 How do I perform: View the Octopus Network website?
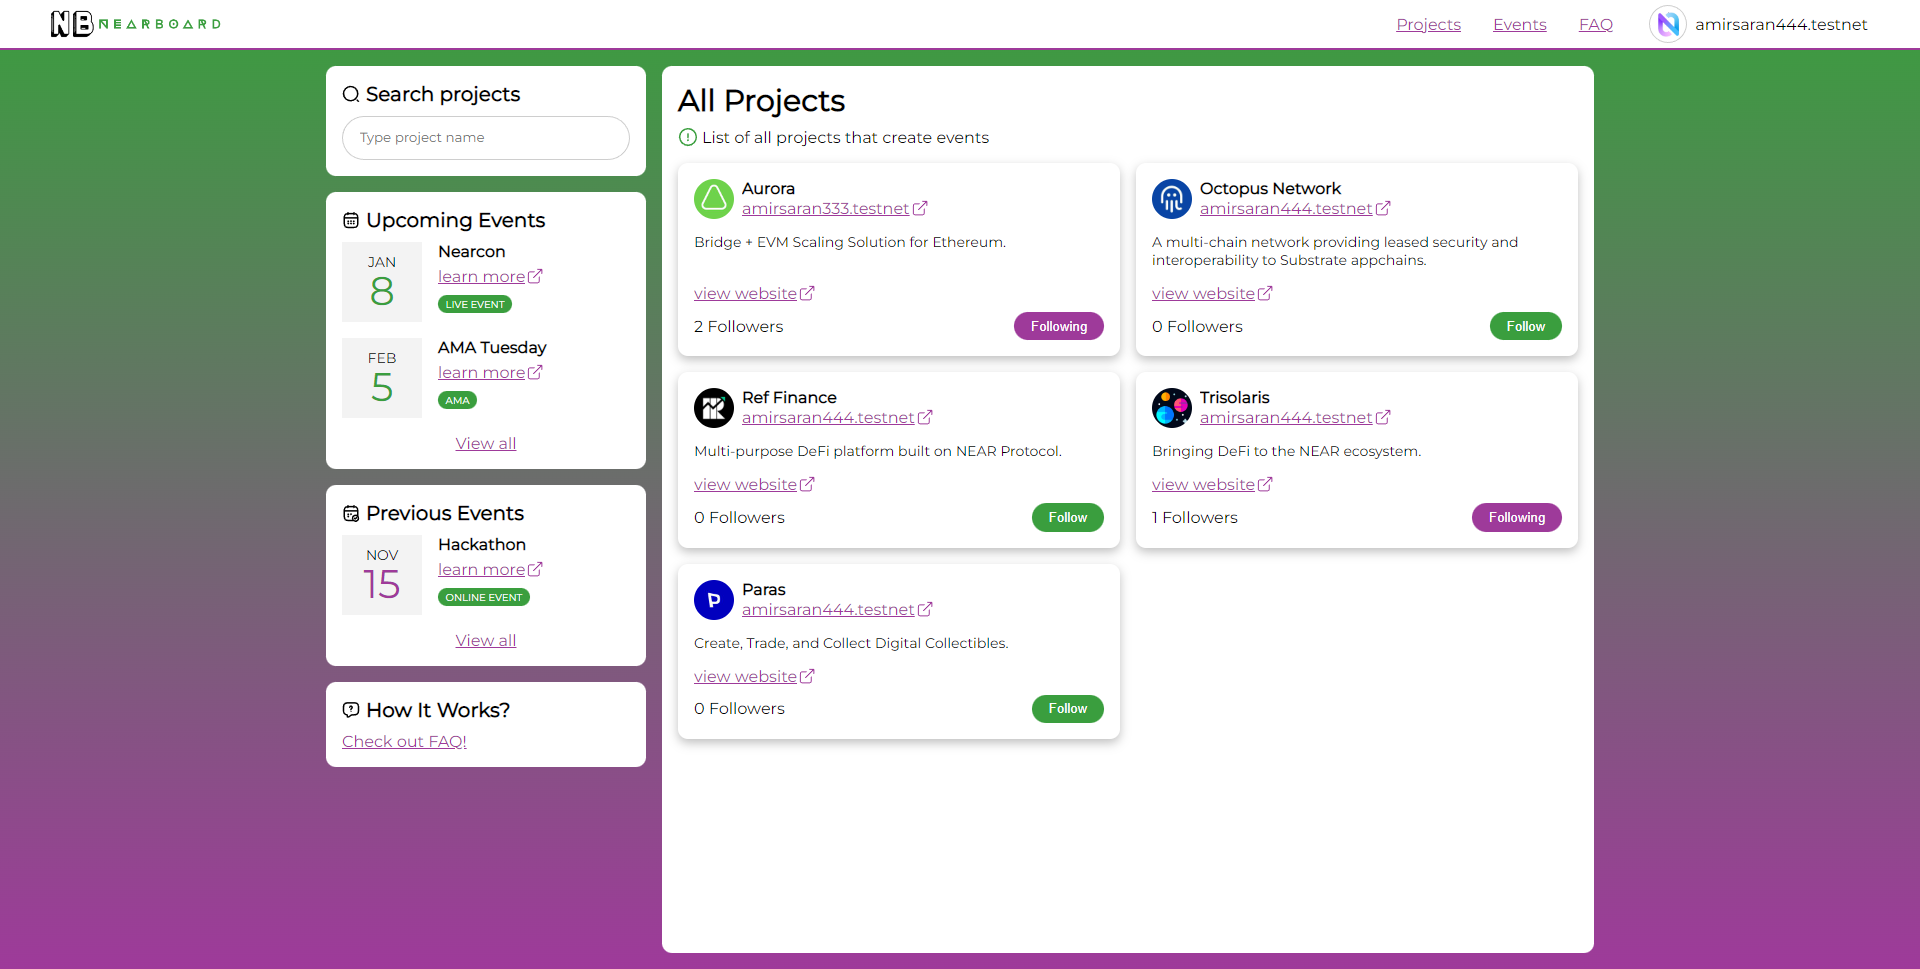point(1212,293)
